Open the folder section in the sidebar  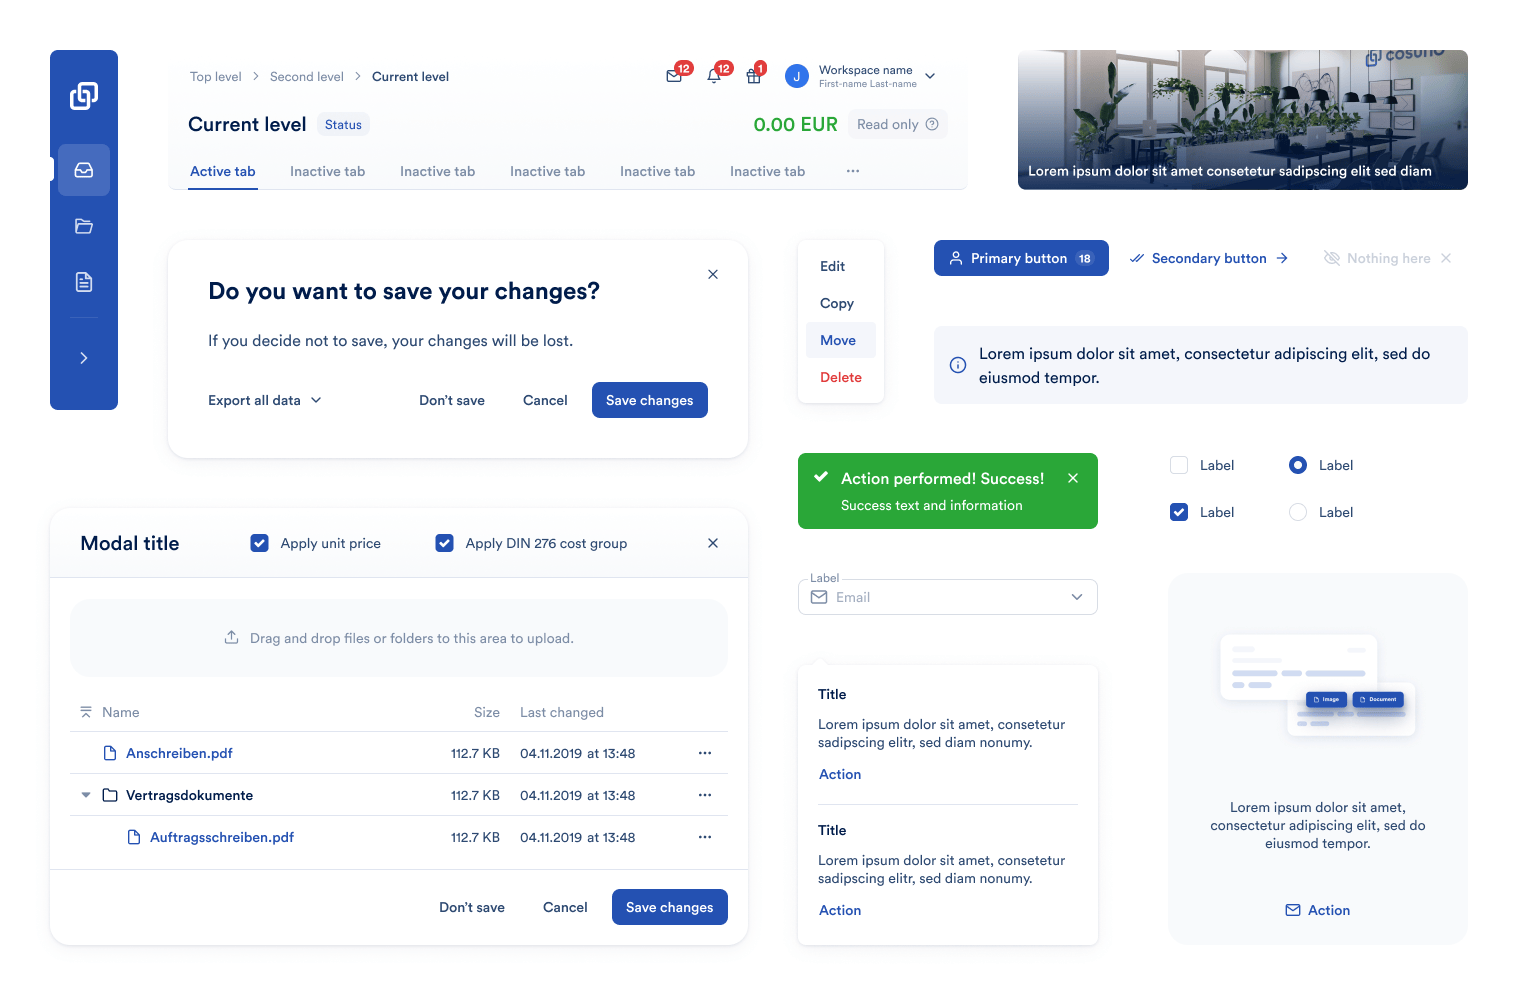pos(84,225)
